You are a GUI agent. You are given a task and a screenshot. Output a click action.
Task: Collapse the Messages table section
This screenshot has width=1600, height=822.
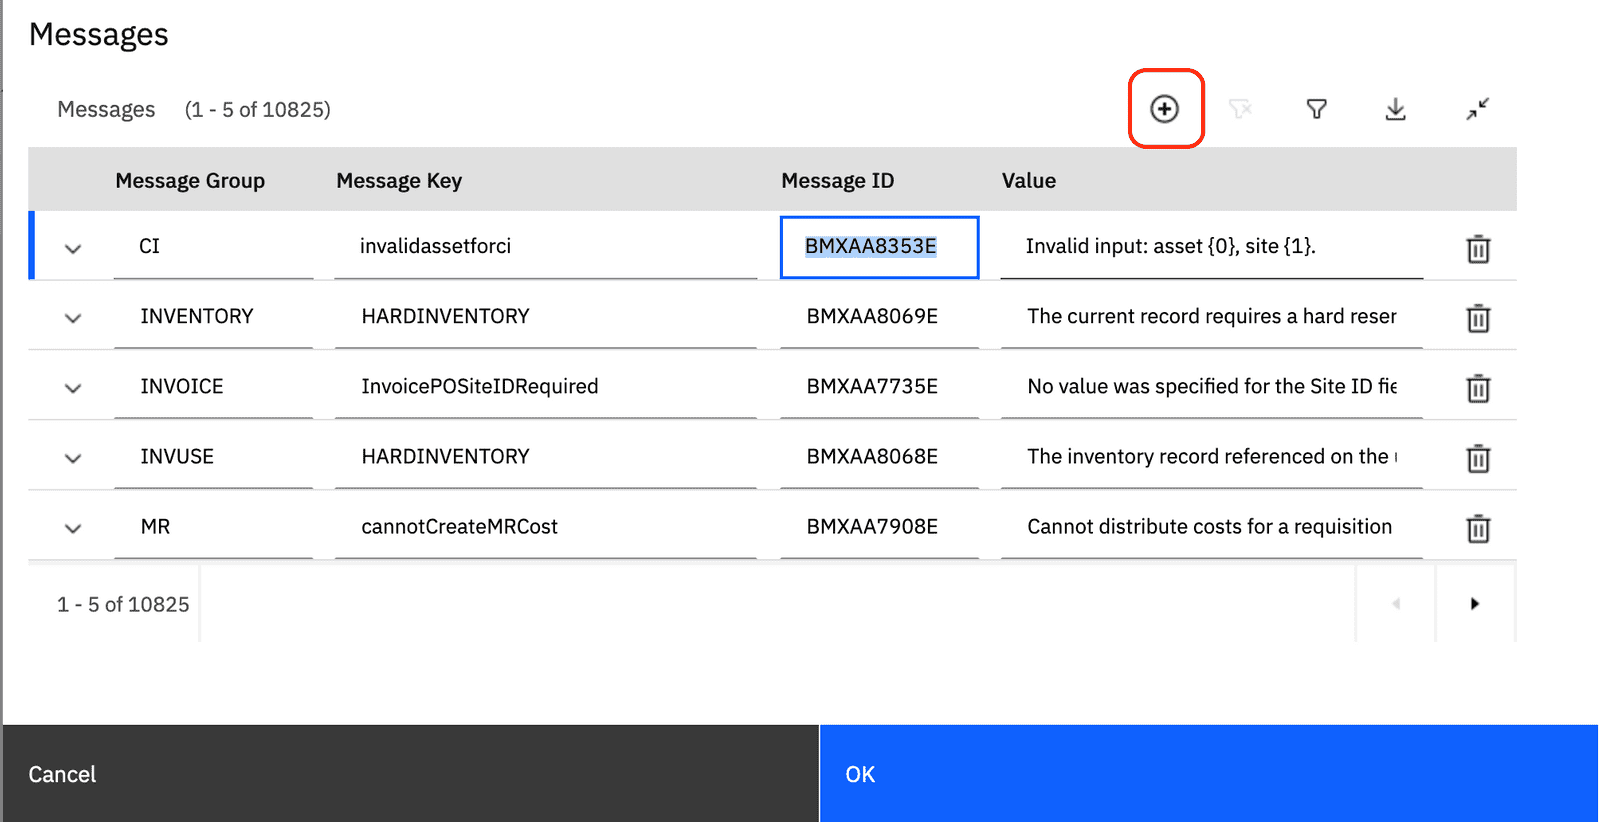1477,109
